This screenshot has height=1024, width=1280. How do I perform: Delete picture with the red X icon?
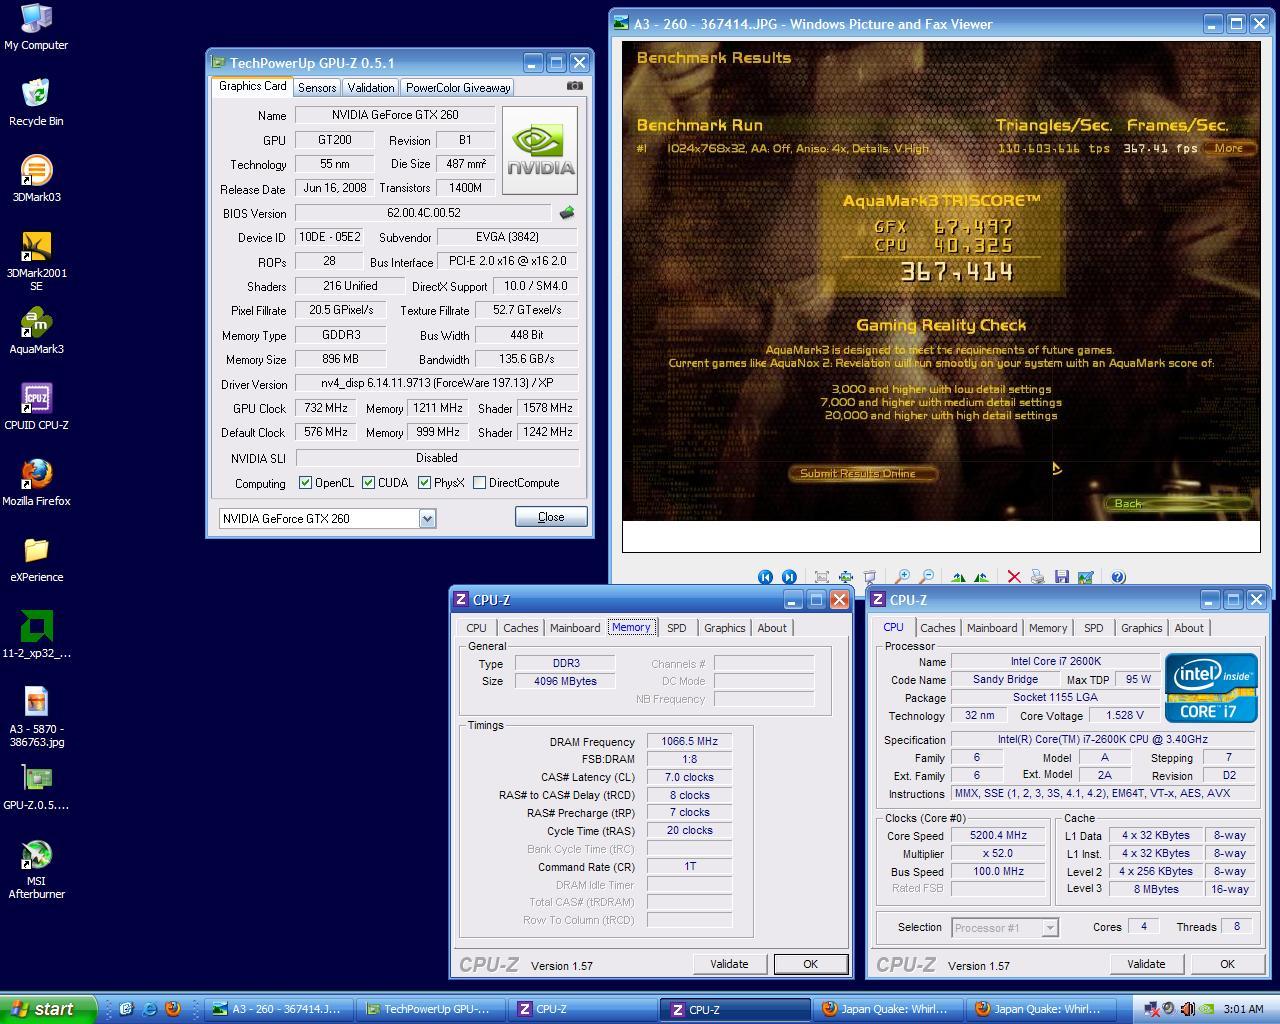tap(1013, 577)
